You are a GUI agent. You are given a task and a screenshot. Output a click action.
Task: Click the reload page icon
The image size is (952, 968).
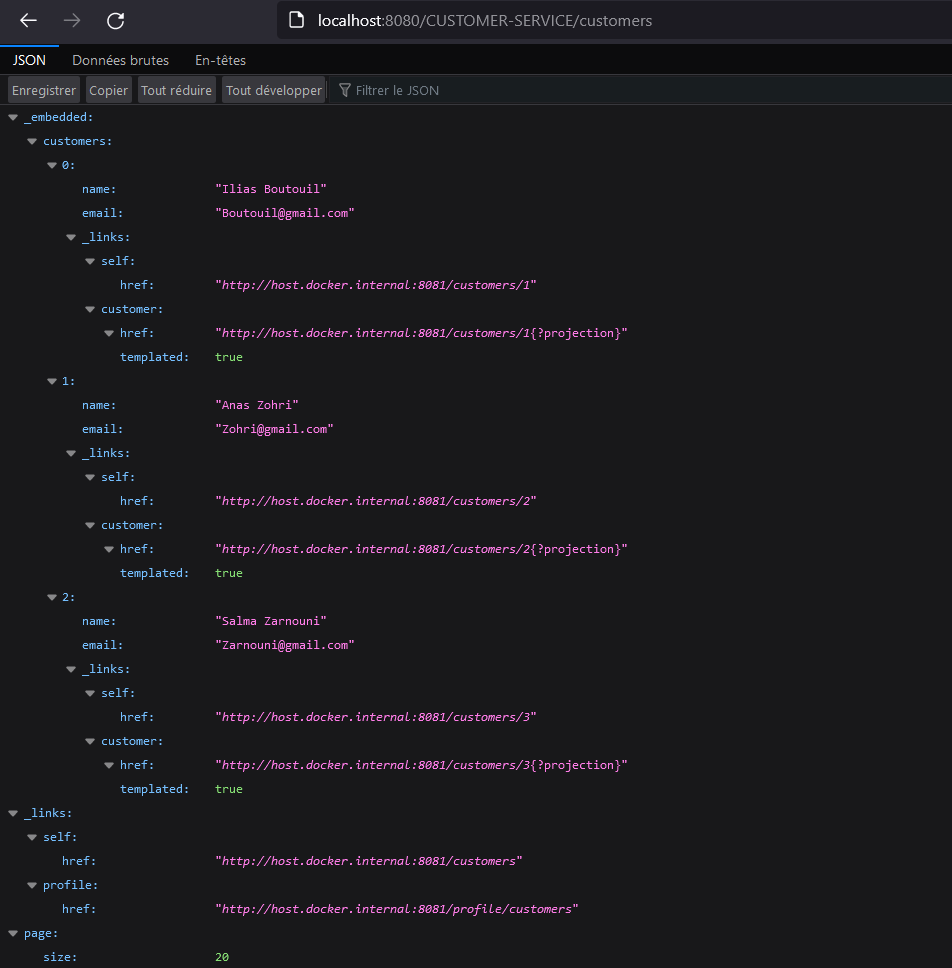[x=114, y=21]
